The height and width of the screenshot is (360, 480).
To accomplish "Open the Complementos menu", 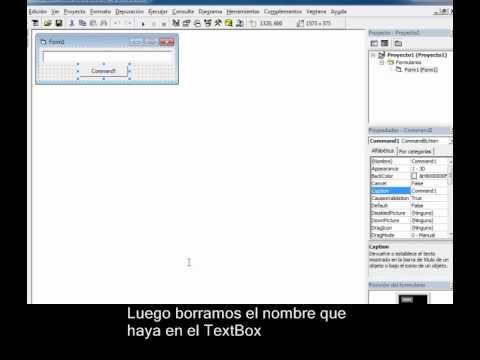I will [283, 12].
